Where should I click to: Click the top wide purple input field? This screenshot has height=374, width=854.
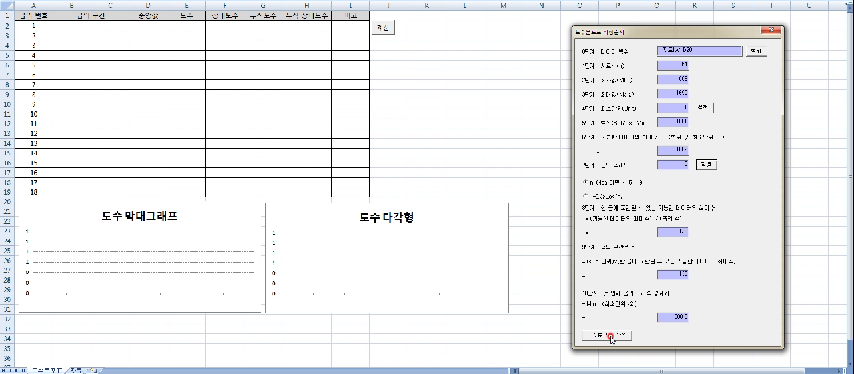700,51
